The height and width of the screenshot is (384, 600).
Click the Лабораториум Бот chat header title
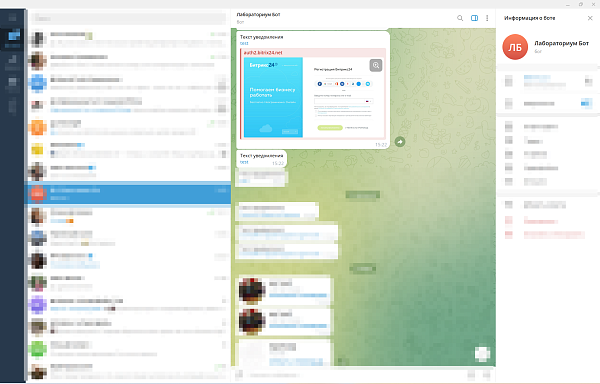(258, 15)
